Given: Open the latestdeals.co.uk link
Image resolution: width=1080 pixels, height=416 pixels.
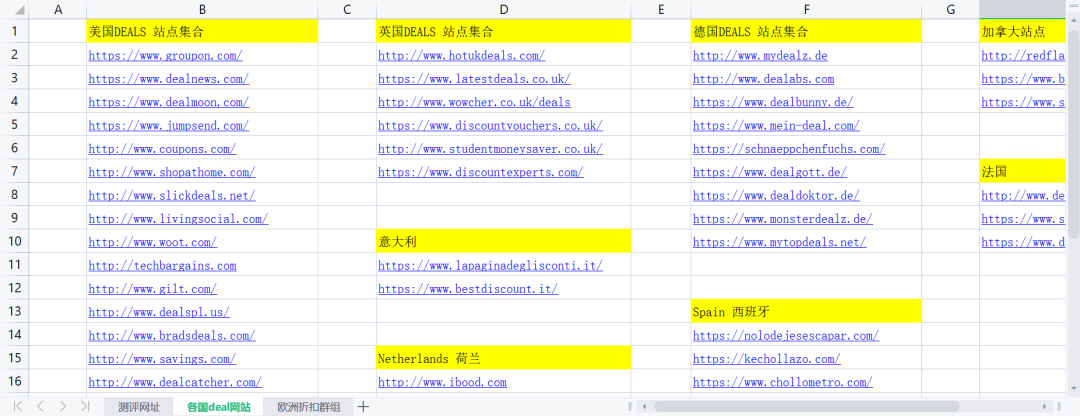Looking at the screenshot, I should click(x=475, y=79).
